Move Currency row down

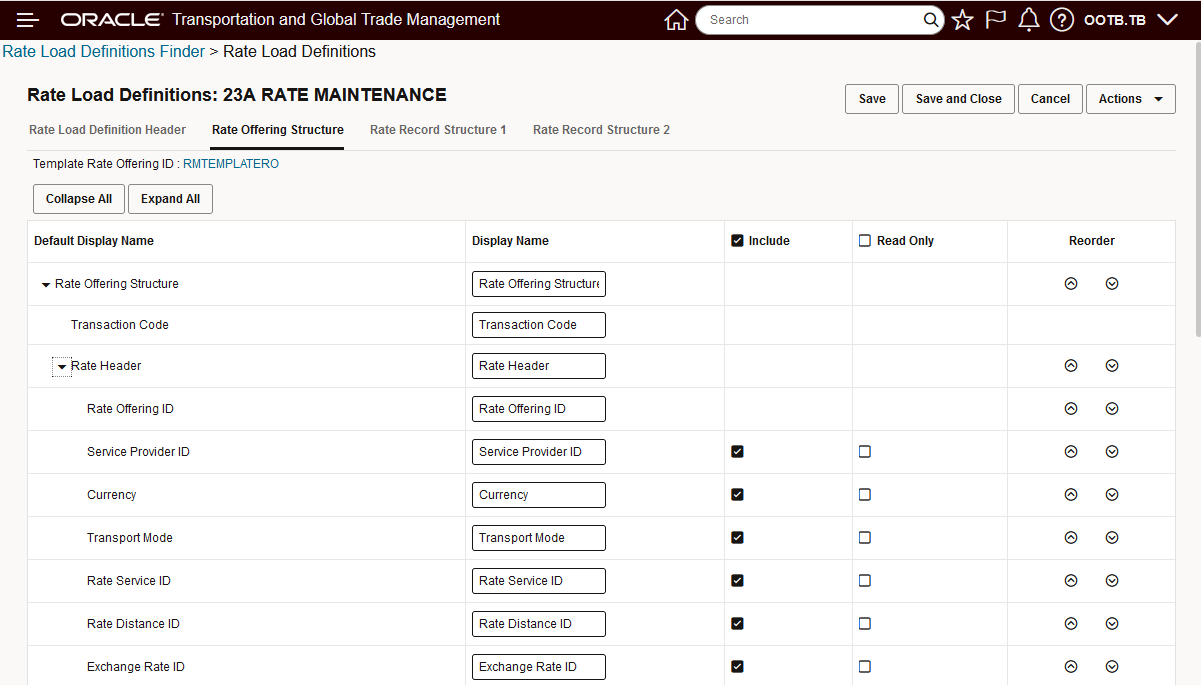coord(1112,495)
